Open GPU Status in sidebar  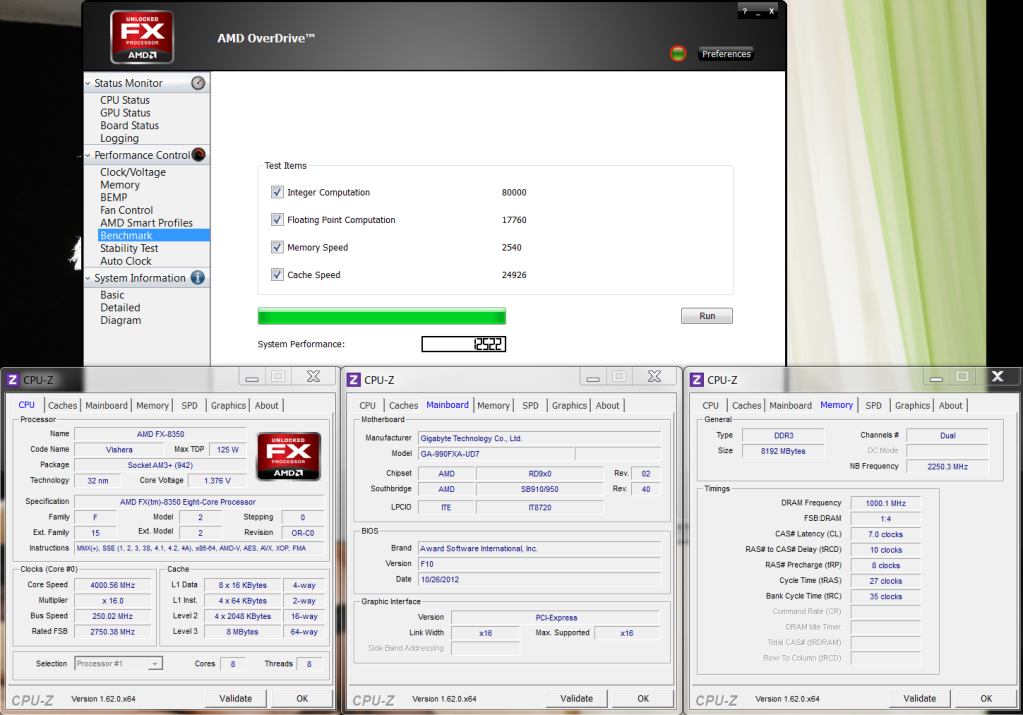click(125, 113)
